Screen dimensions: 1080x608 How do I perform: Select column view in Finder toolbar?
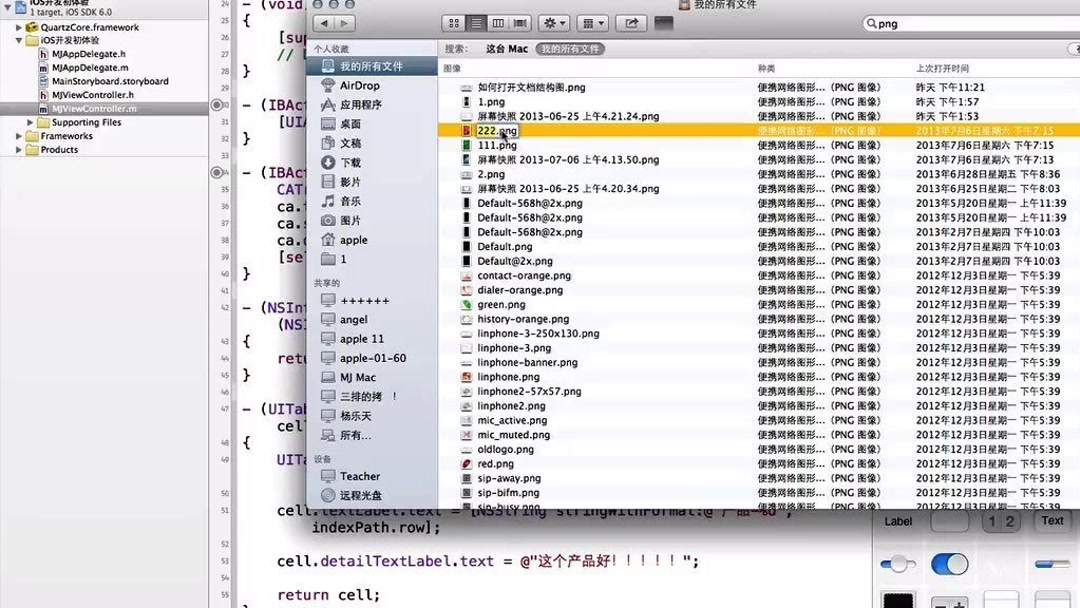click(x=497, y=22)
